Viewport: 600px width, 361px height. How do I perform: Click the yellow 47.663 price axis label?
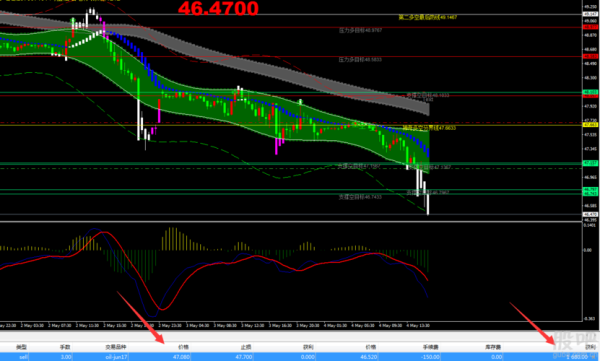pyautogui.click(x=590, y=125)
